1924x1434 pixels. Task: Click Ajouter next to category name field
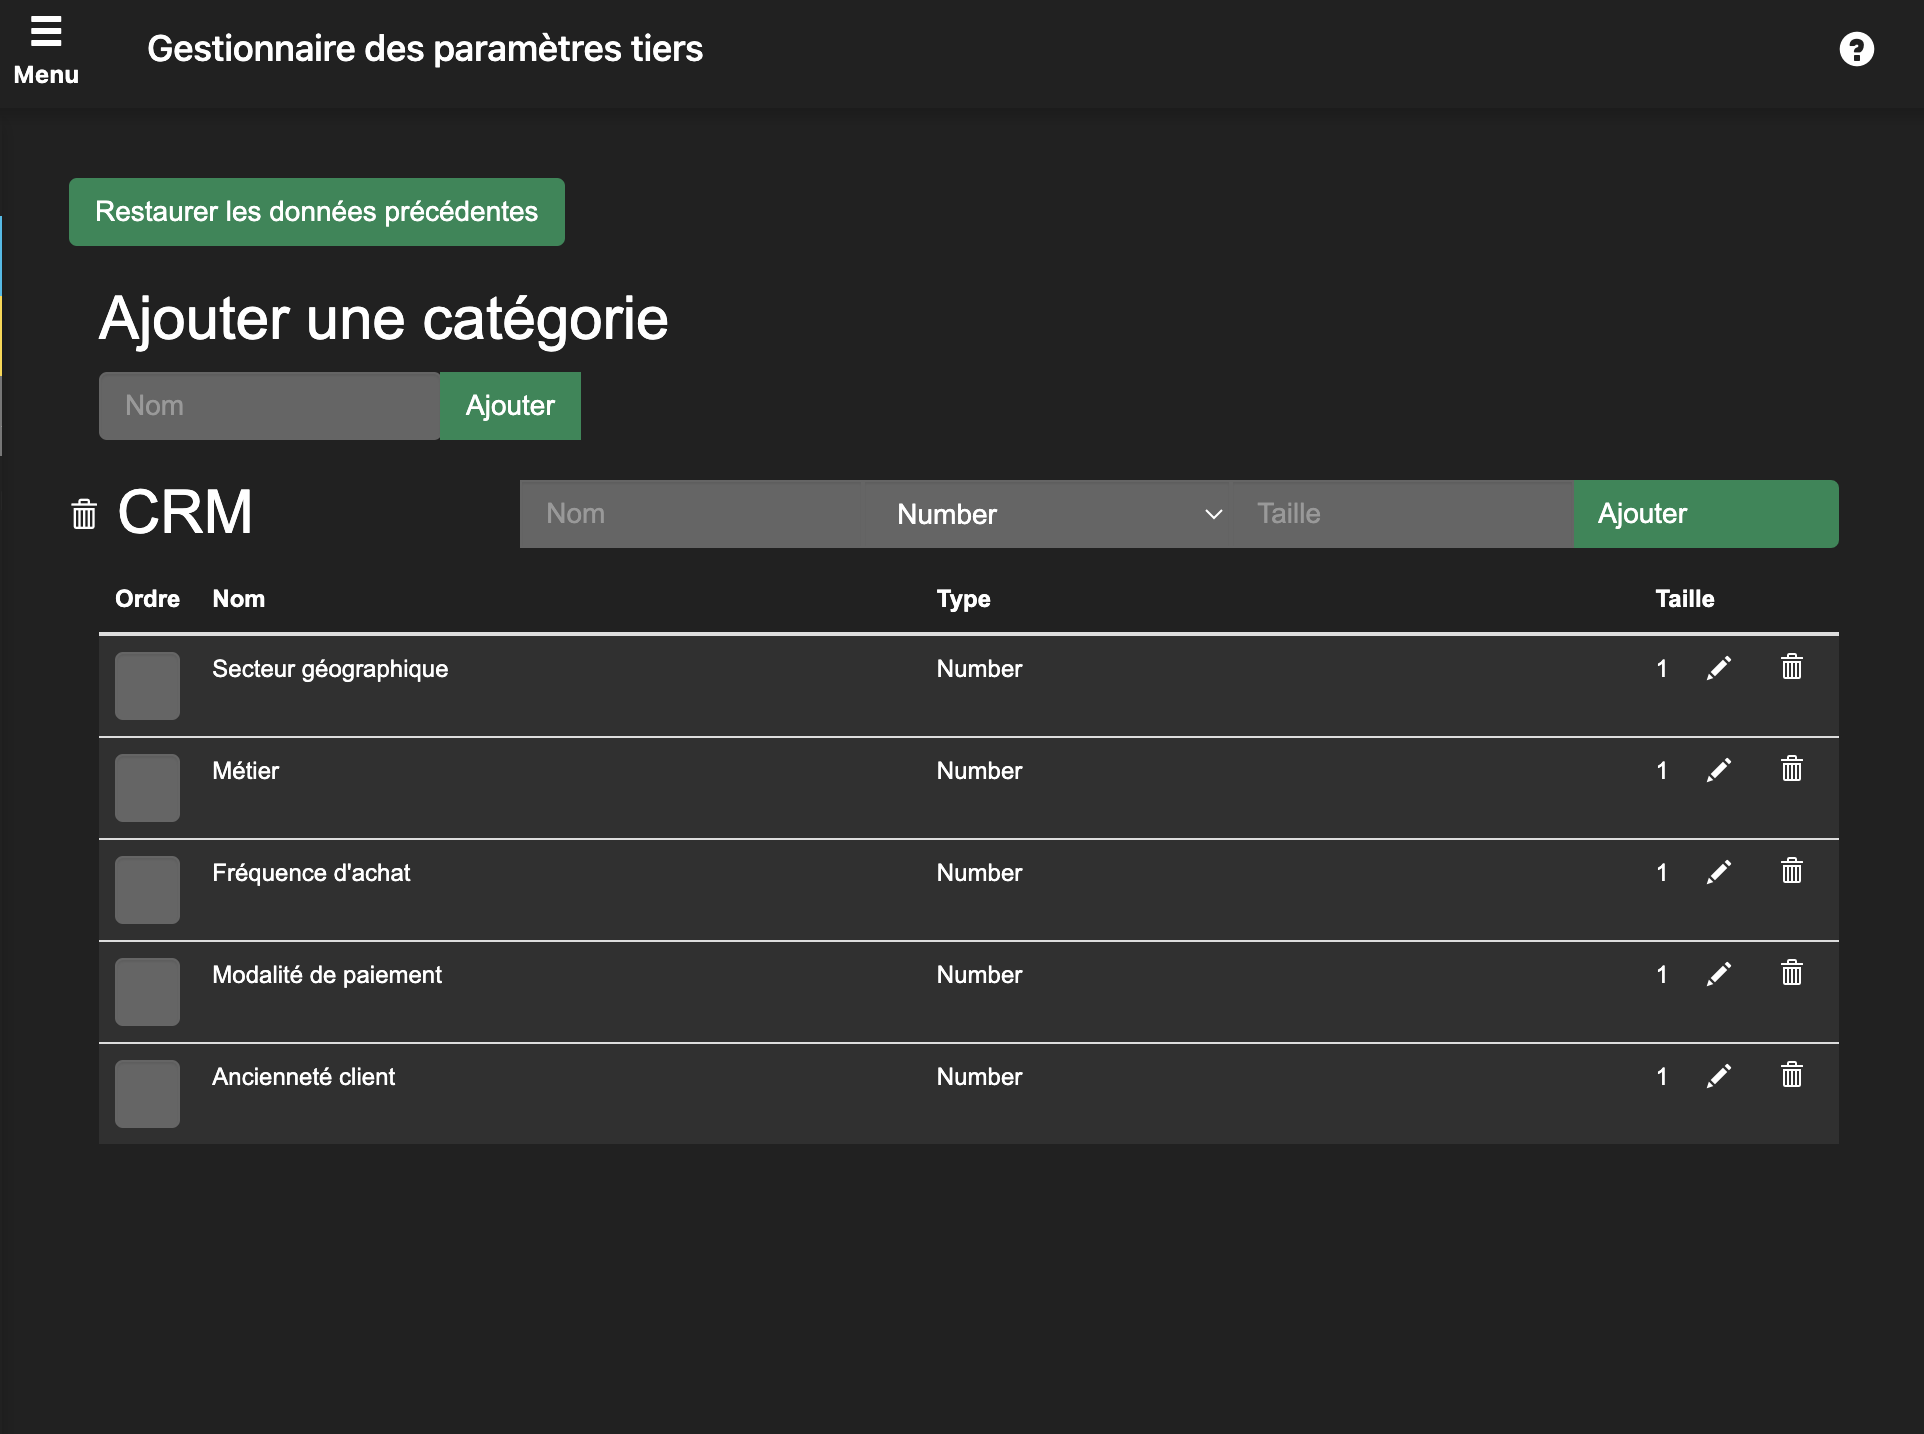coord(510,406)
